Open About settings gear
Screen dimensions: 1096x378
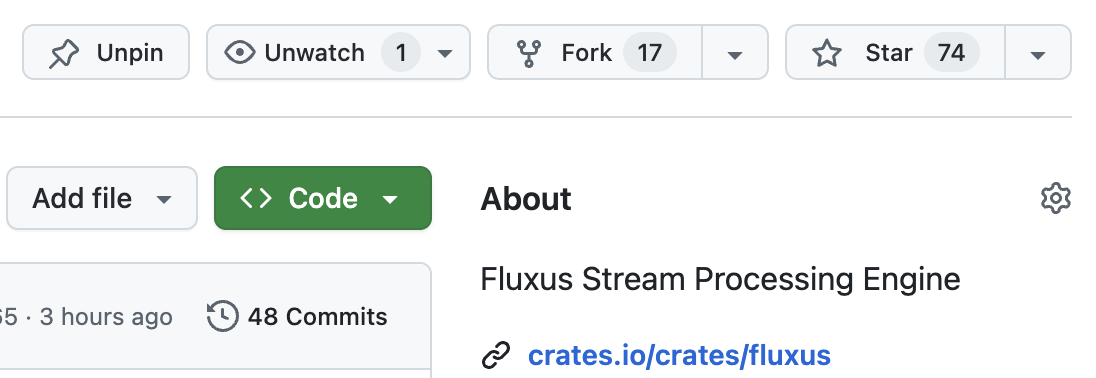click(1055, 198)
